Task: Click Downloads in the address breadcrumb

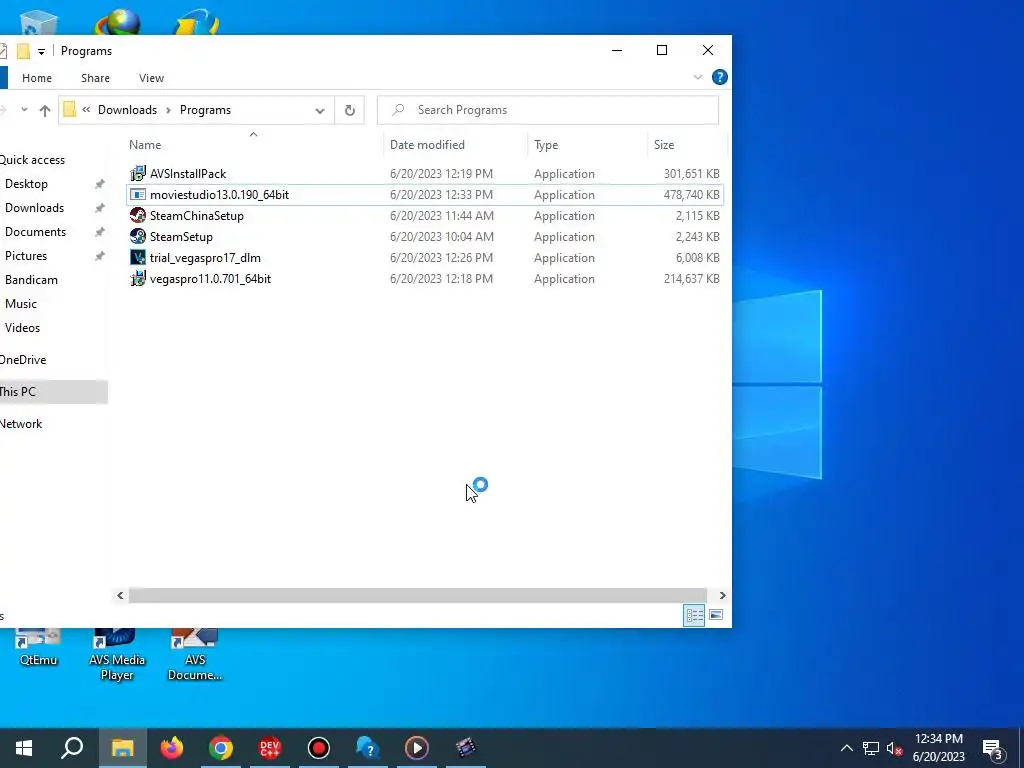Action: pyautogui.click(x=127, y=110)
